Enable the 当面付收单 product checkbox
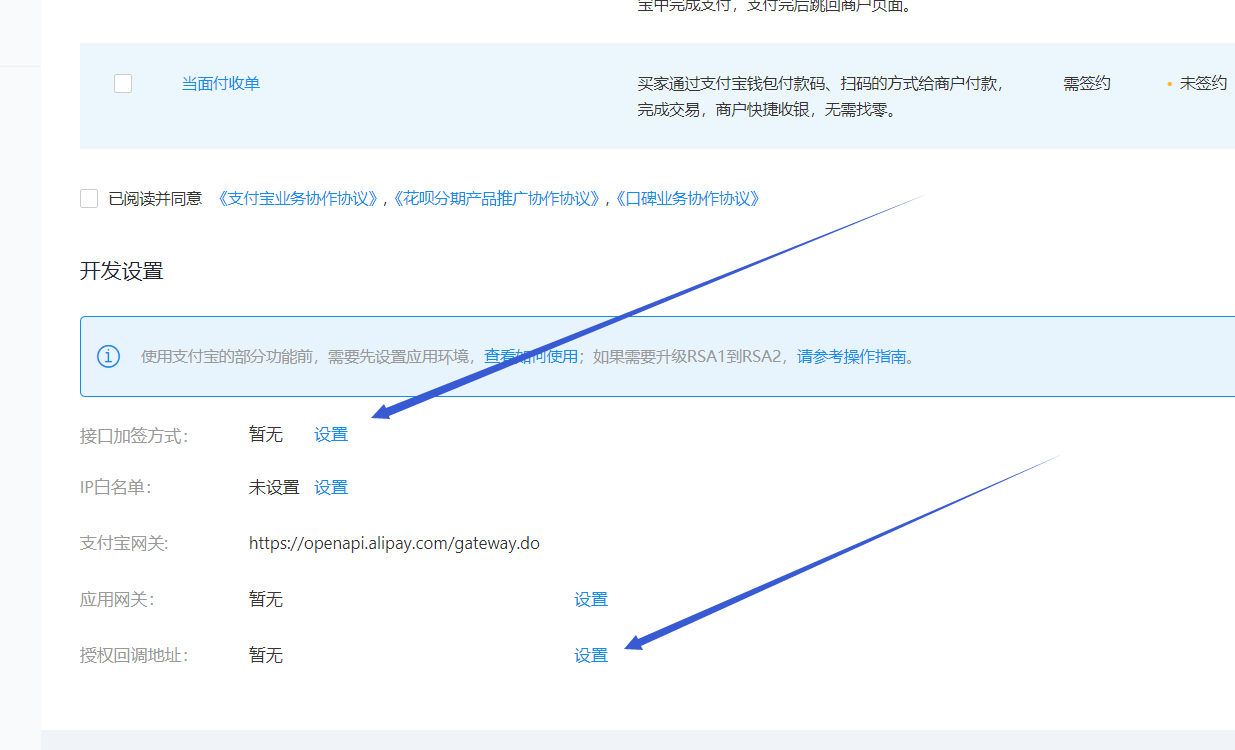Image resolution: width=1235 pixels, height=750 pixels. click(x=122, y=83)
